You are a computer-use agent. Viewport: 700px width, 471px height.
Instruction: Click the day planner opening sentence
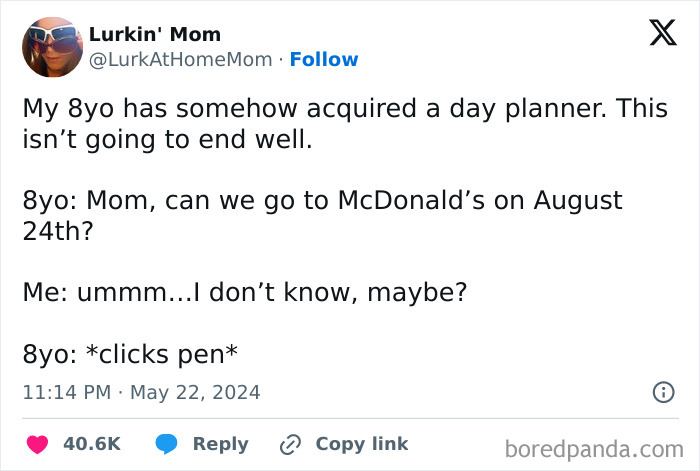tap(300, 110)
